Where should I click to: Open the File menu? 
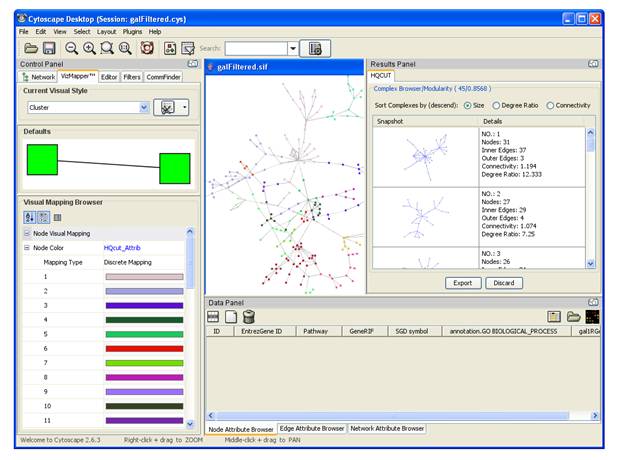tap(23, 31)
